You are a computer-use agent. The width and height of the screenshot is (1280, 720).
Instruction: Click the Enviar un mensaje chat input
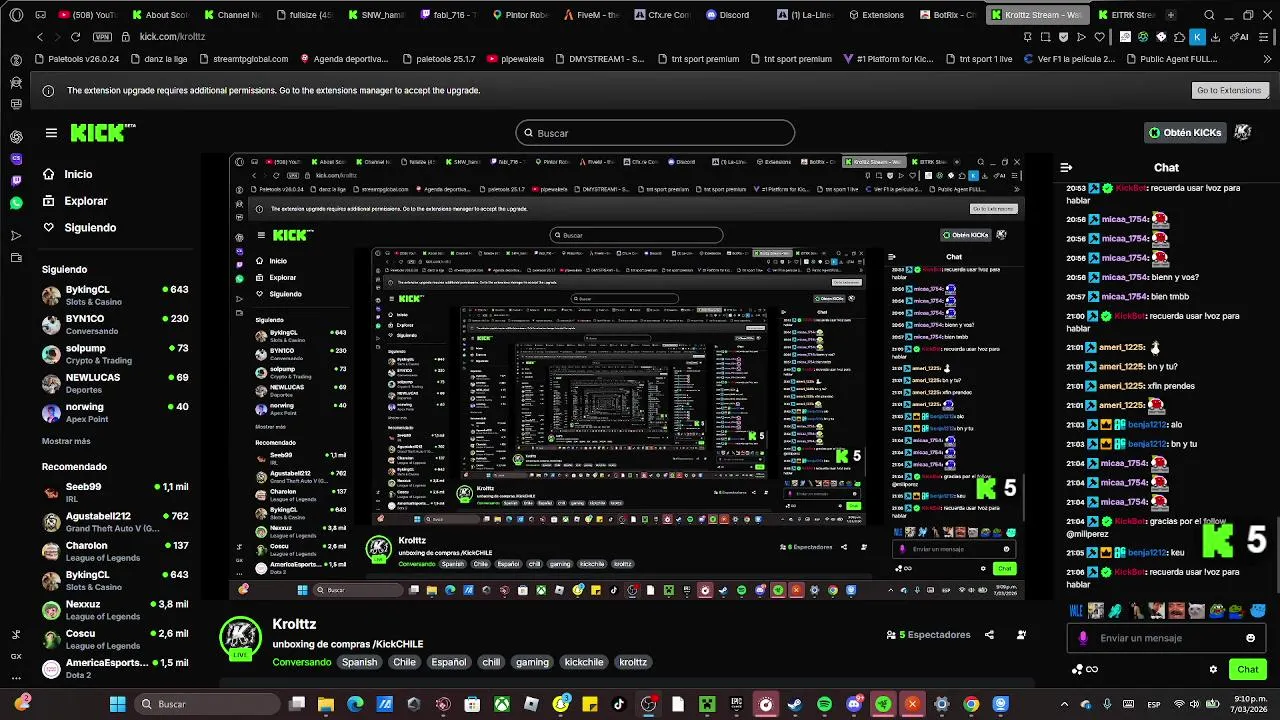1165,638
